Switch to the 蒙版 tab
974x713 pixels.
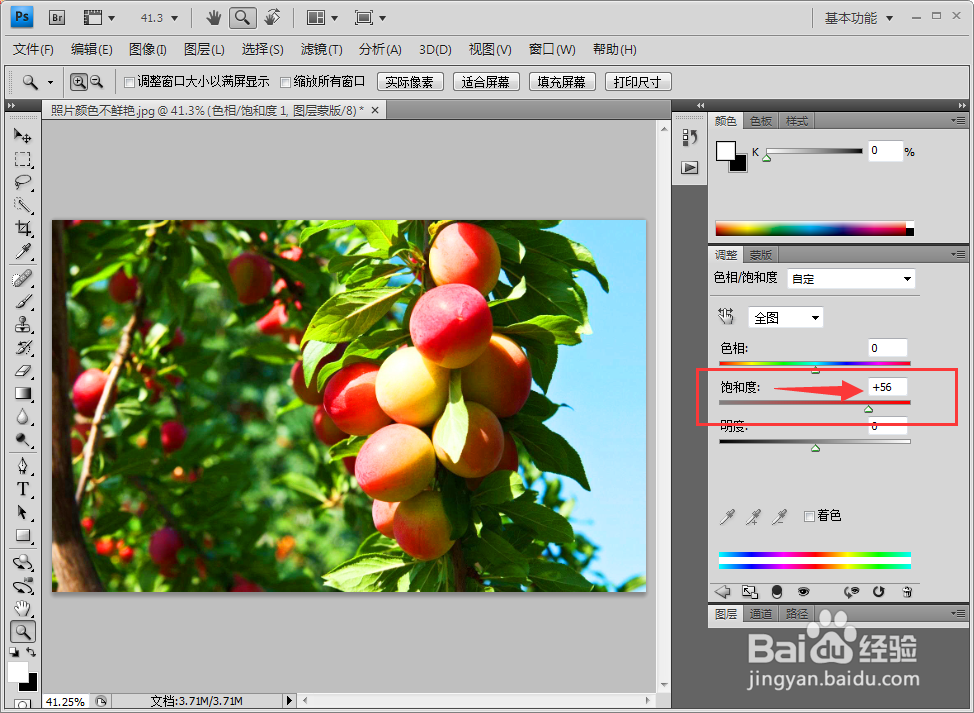(x=760, y=255)
